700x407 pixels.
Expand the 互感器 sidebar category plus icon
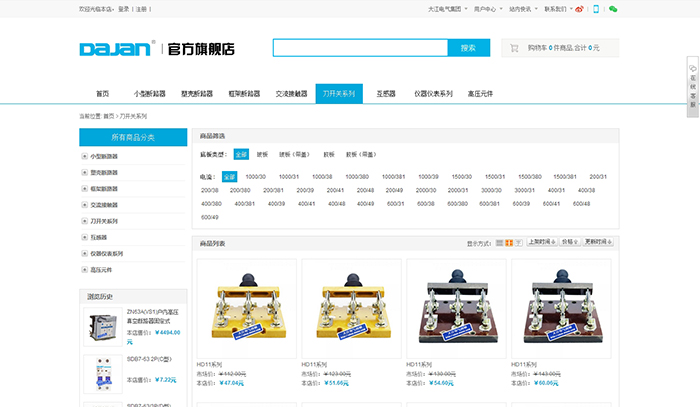(84, 237)
